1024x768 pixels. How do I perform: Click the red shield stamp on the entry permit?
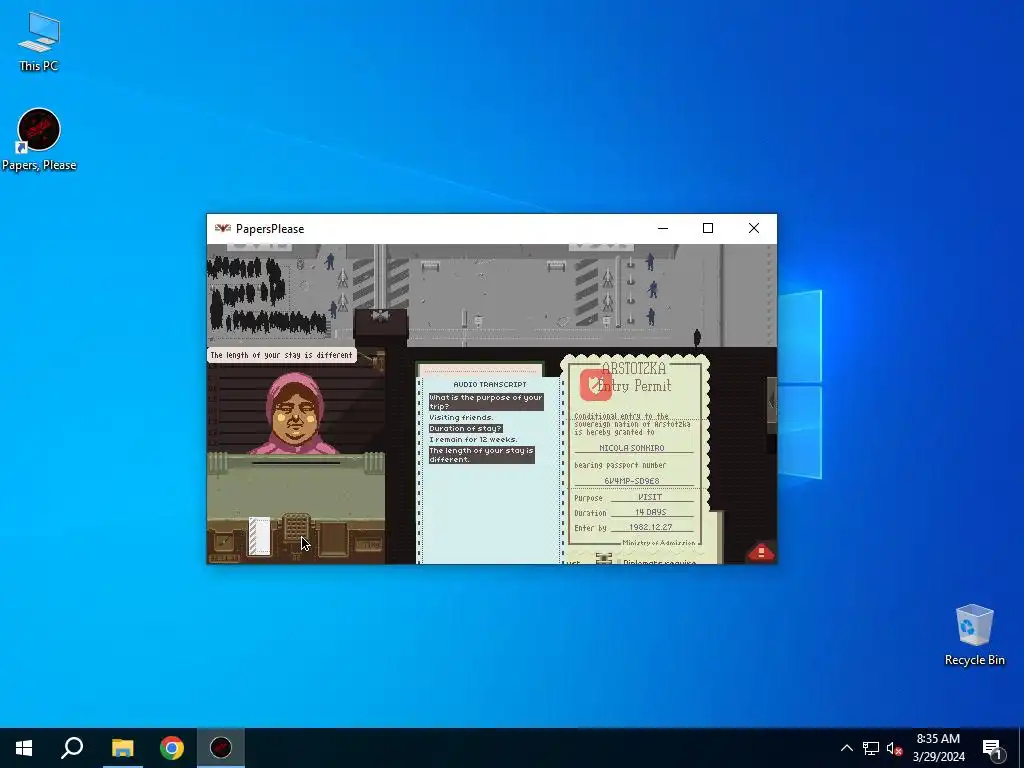596,385
